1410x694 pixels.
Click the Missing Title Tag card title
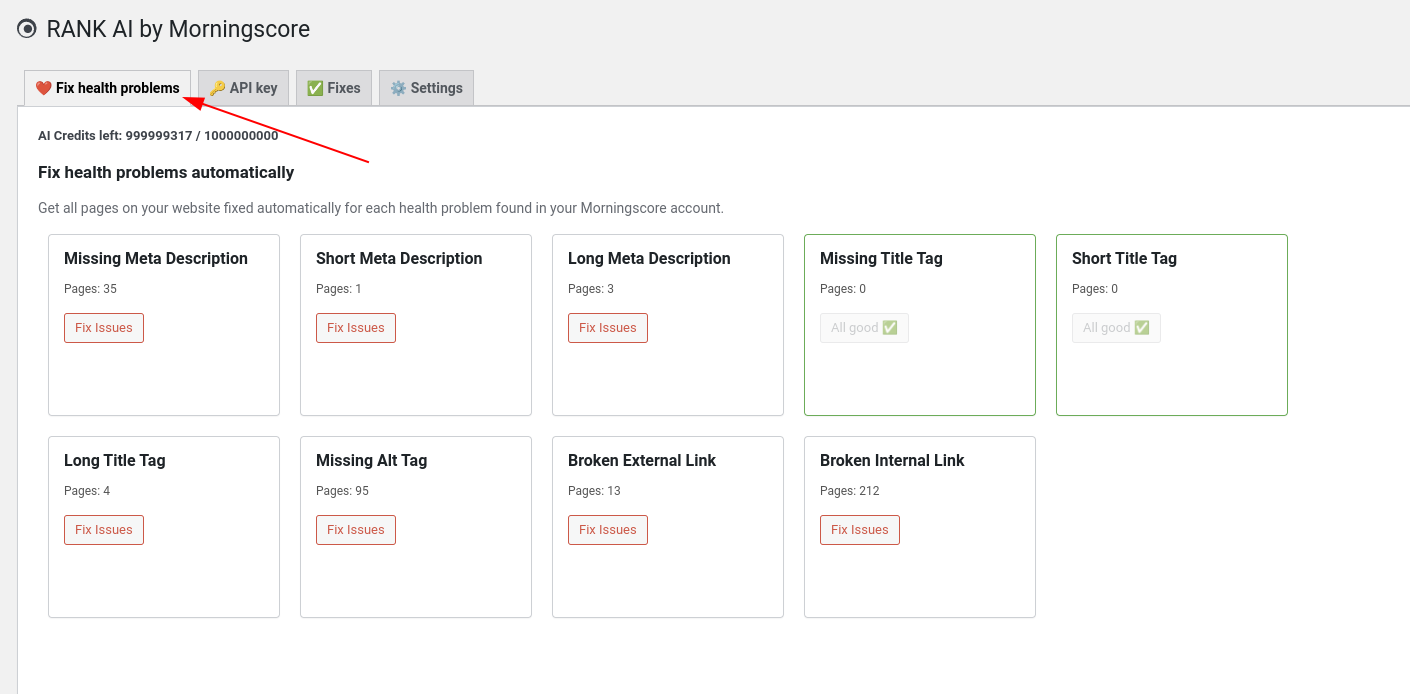pos(881,258)
